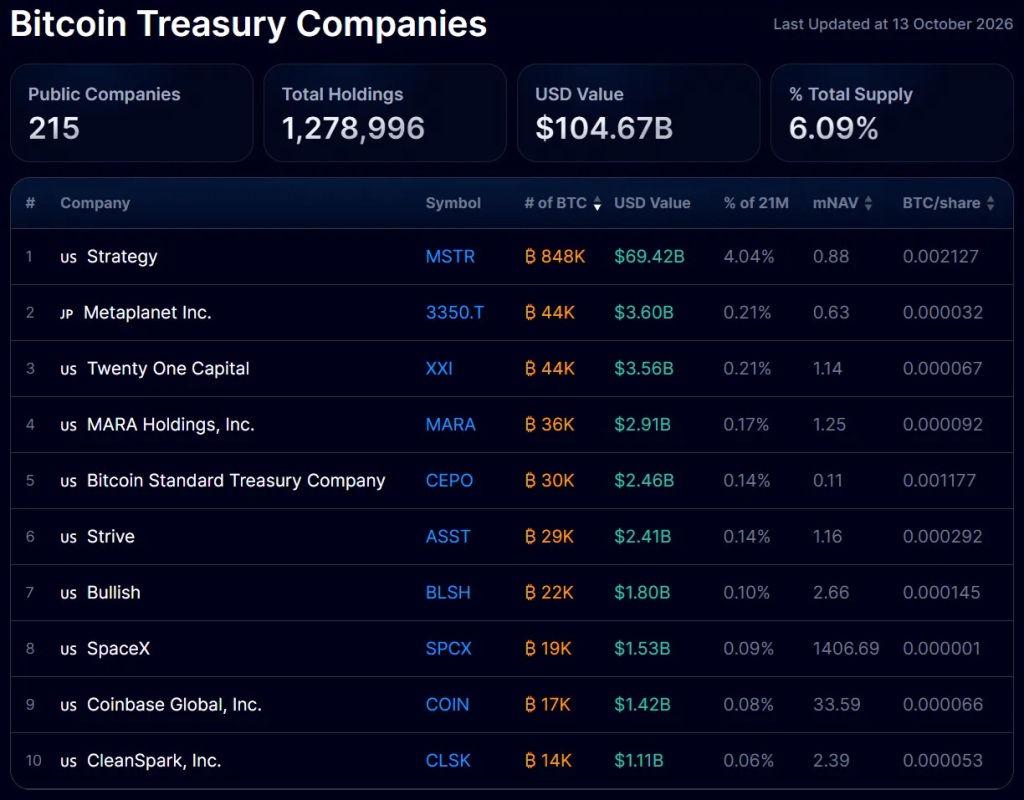Screen dimensions: 1024x800
Task: Click the Symbol column header
Action: 453,203
